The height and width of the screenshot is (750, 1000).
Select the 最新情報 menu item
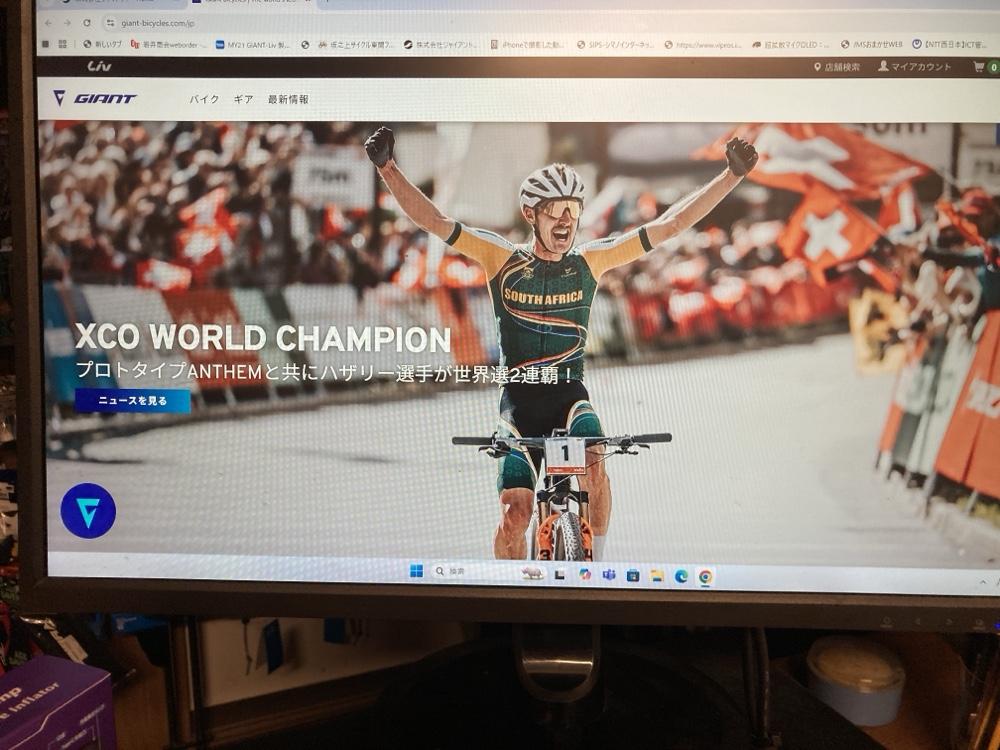pyautogui.click(x=288, y=99)
